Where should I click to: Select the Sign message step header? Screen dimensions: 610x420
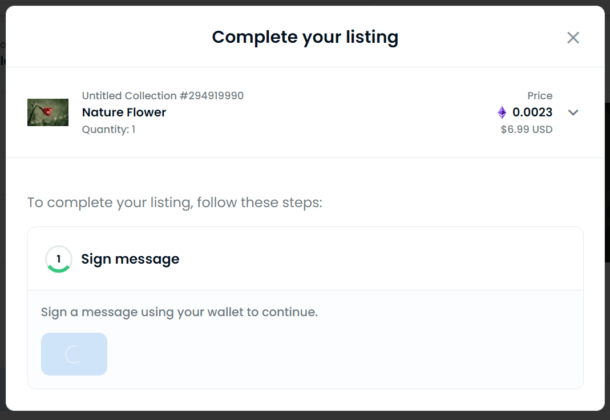pos(130,259)
